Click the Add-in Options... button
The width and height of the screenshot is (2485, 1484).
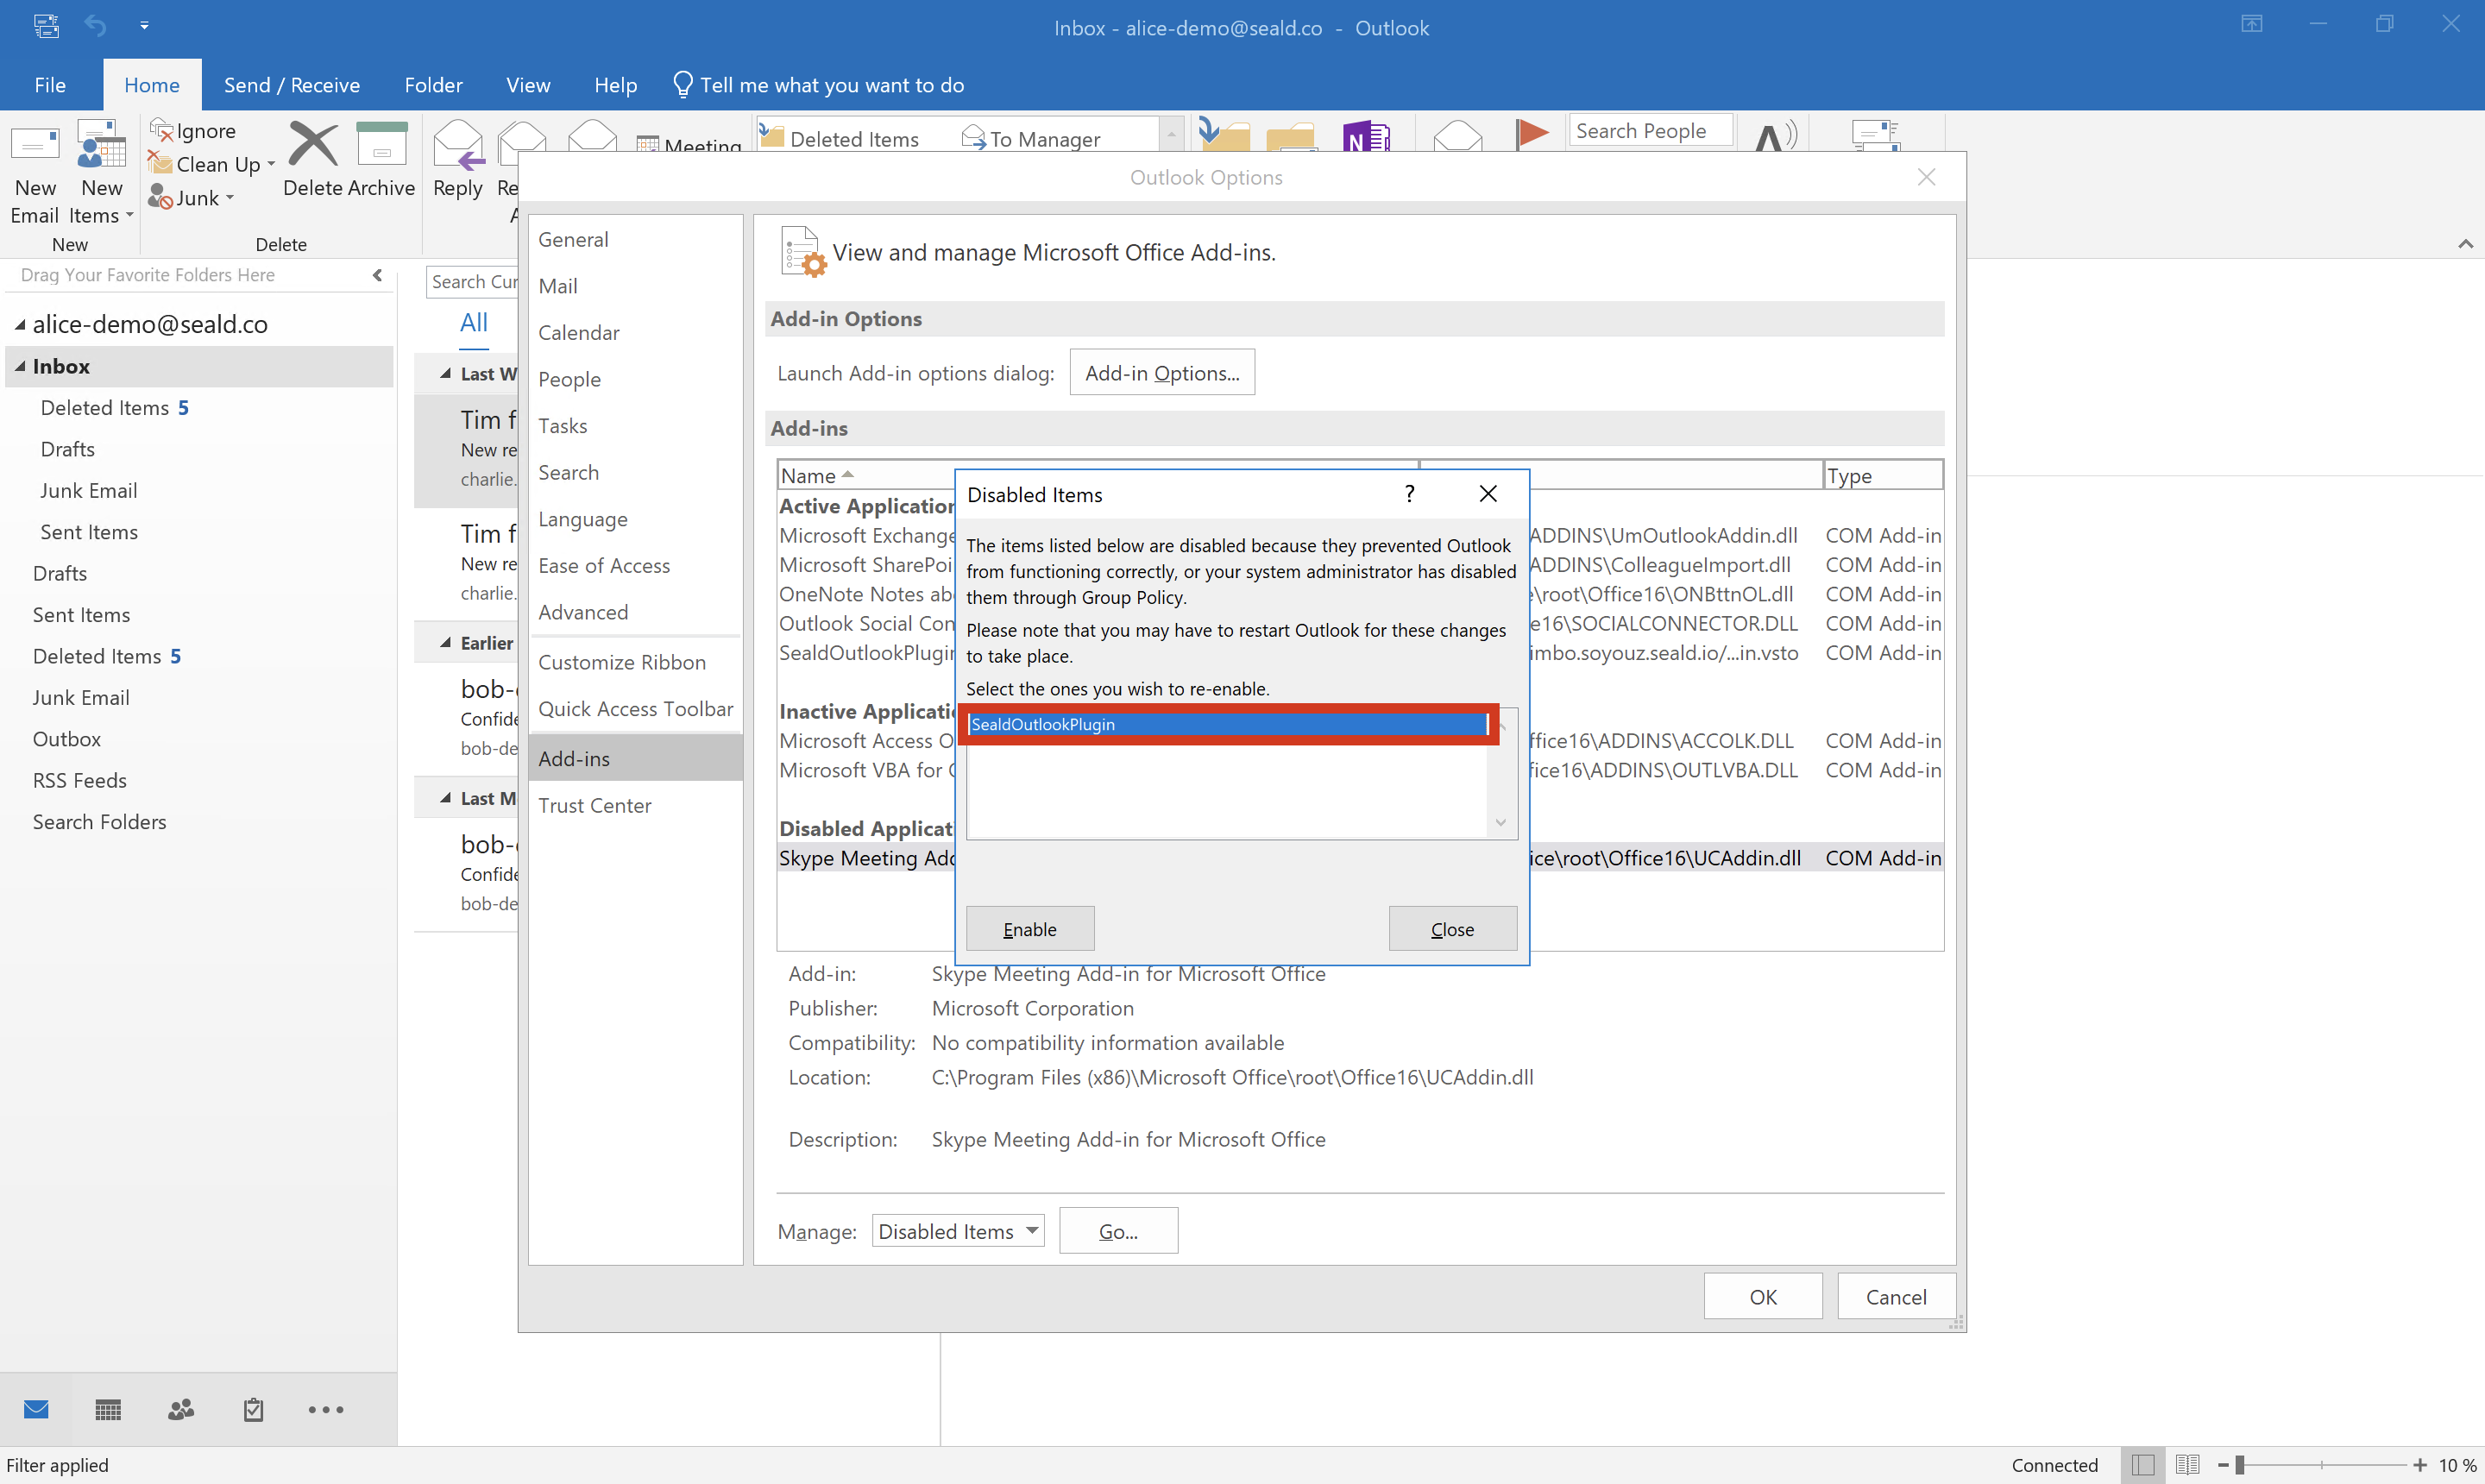(1162, 373)
